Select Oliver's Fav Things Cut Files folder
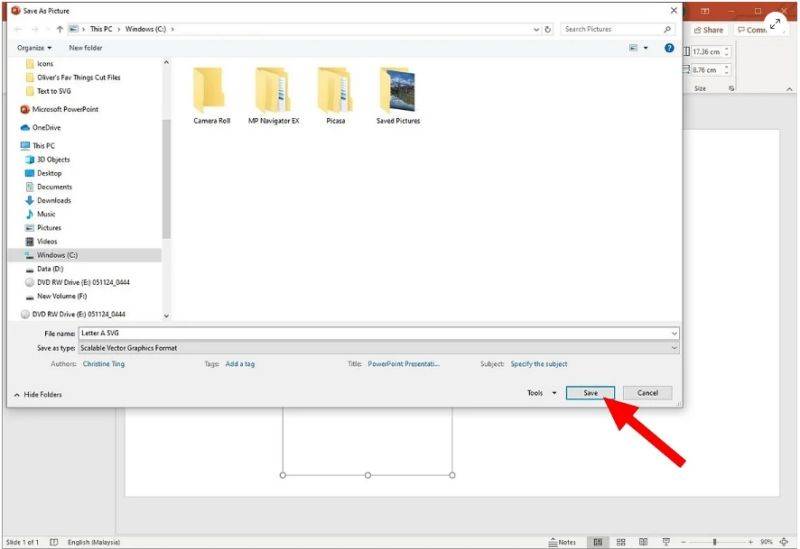This screenshot has width=800, height=549. pos(79,78)
